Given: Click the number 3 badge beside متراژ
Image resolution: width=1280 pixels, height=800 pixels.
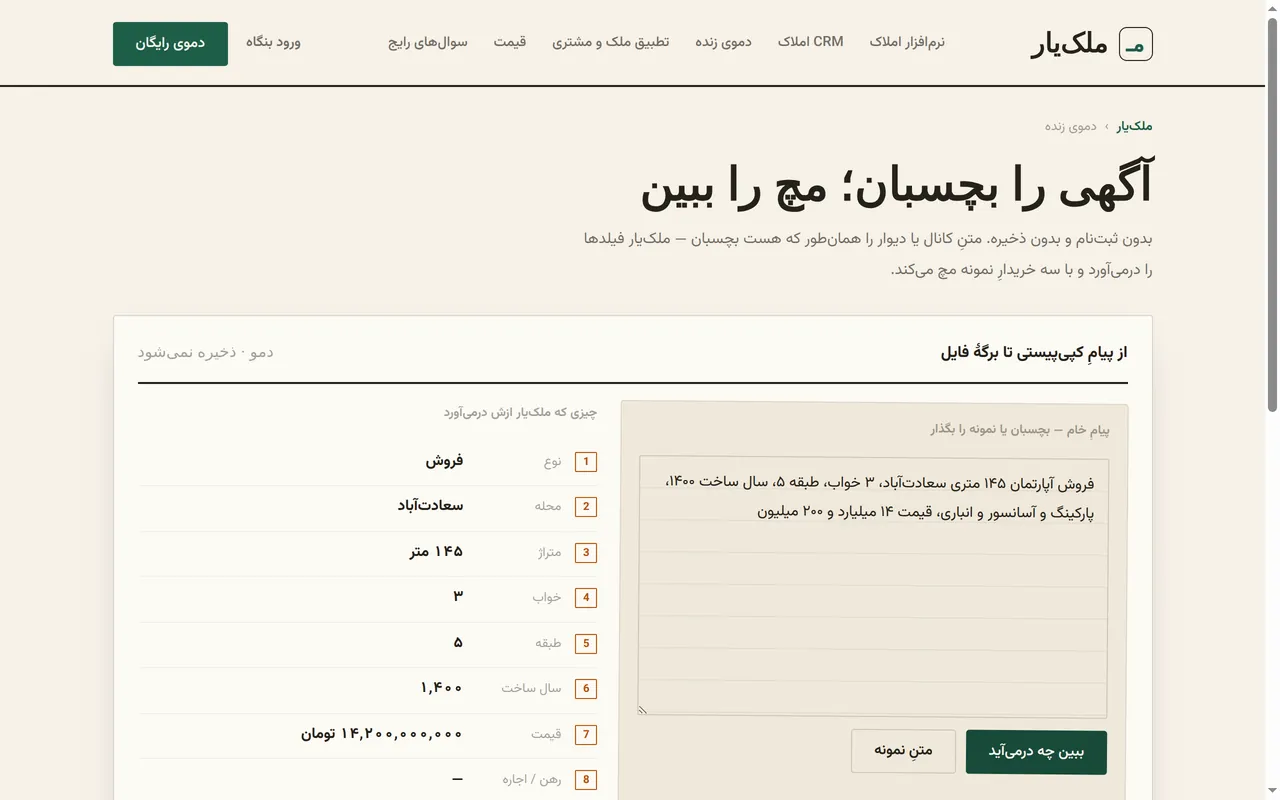Looking at the screenshot, I should click(x=586, y=553).
